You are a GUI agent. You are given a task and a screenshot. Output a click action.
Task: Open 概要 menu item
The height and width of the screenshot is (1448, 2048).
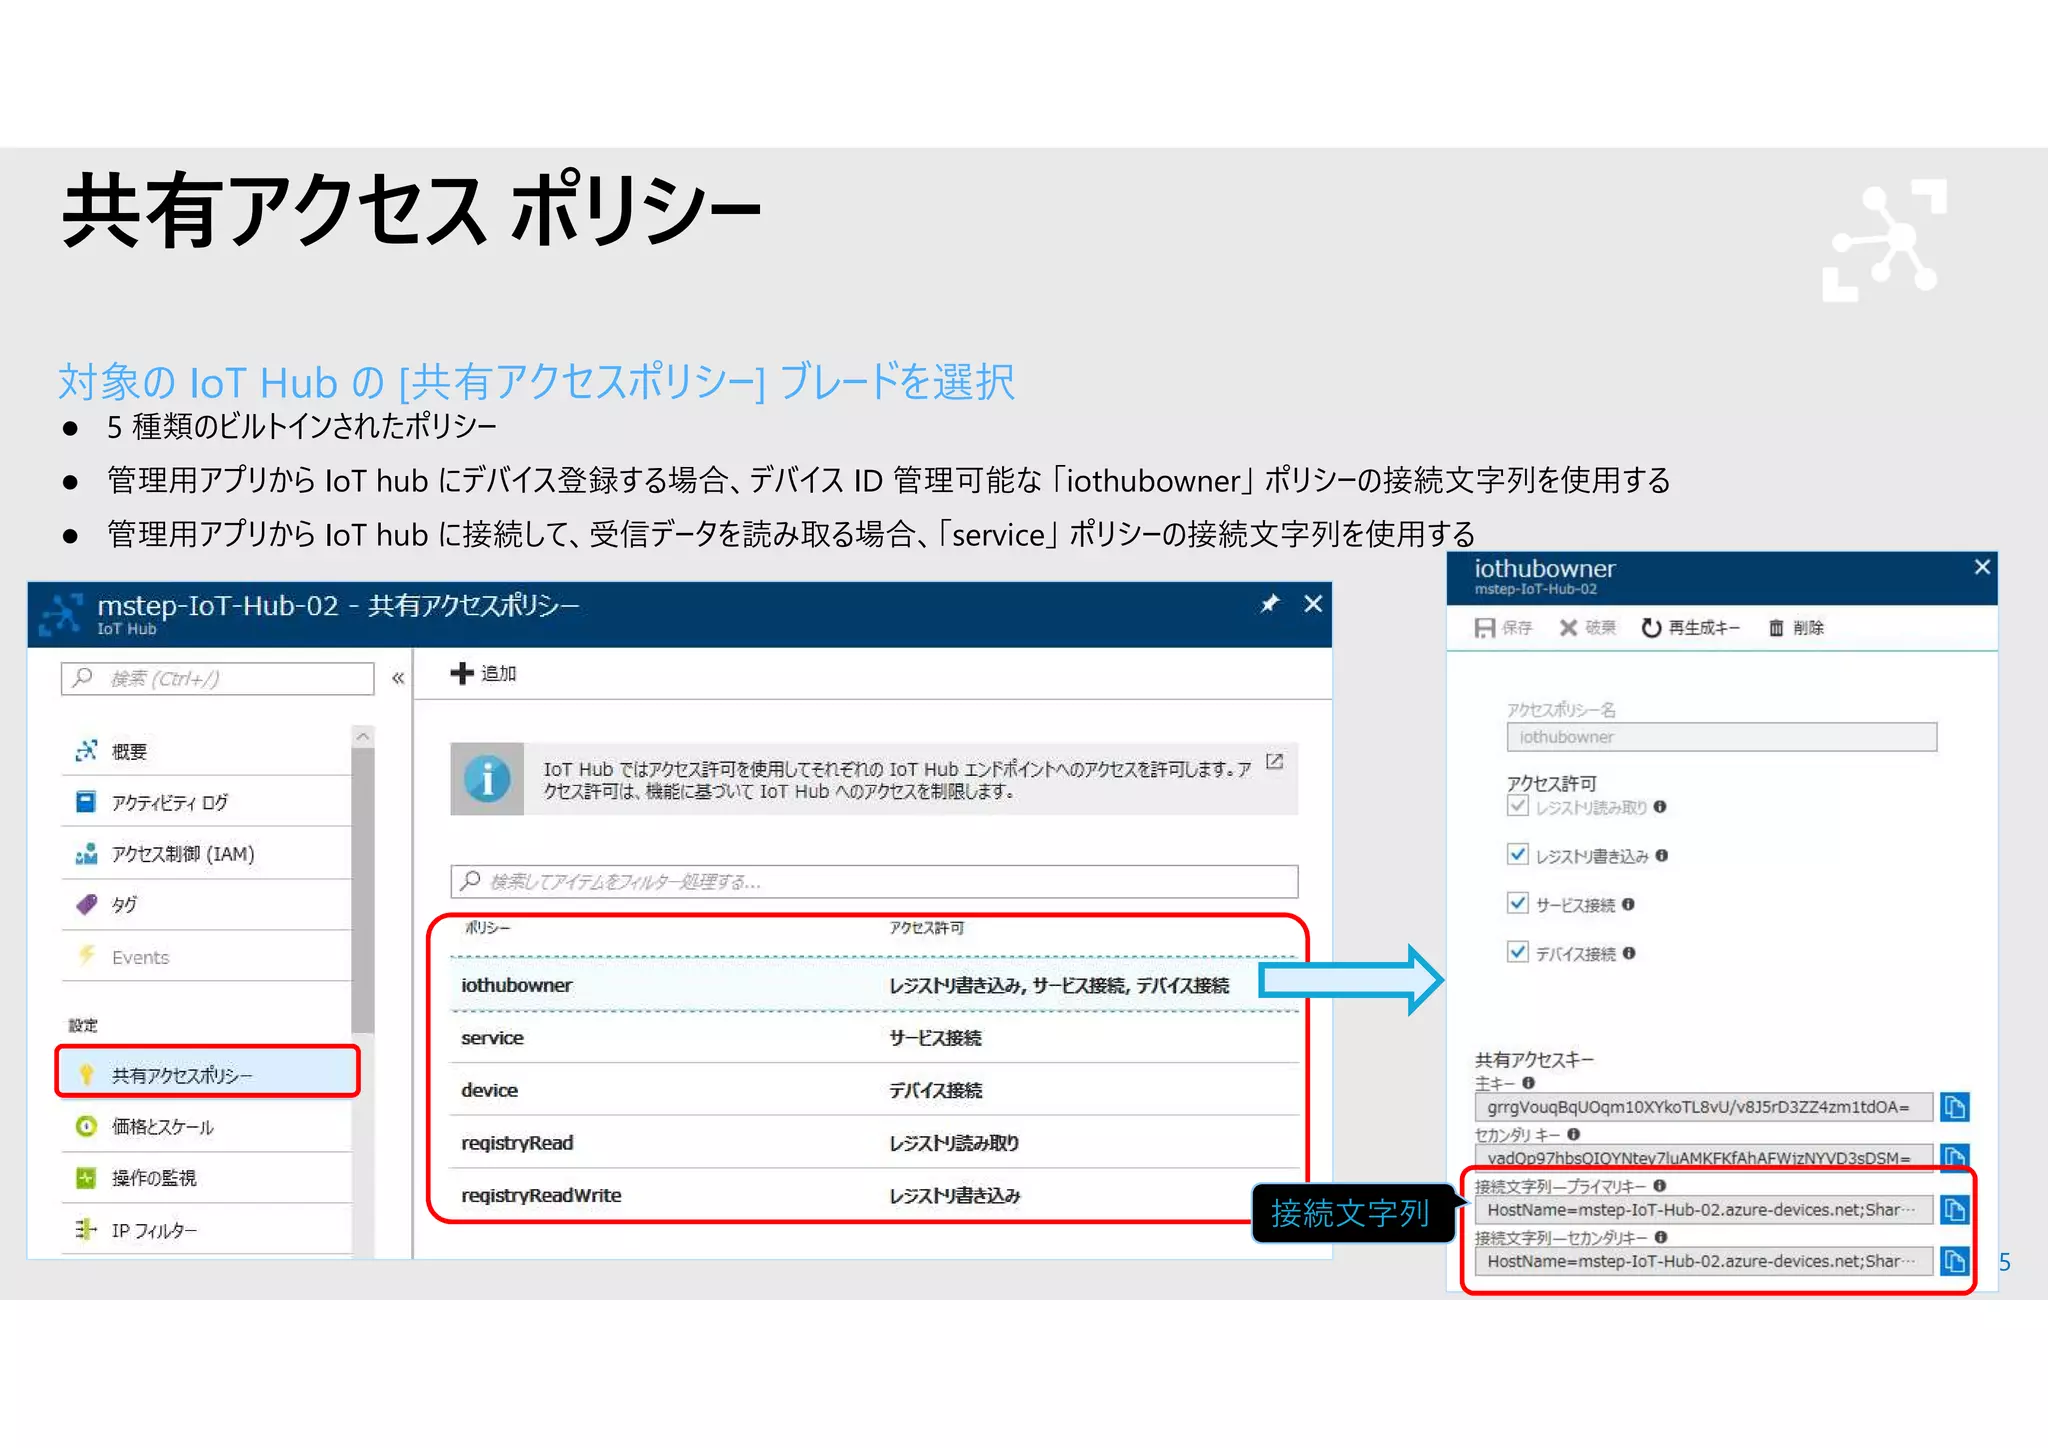(x=206, y=751)
